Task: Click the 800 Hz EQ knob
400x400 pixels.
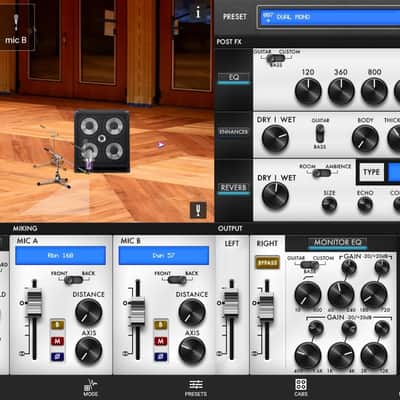Action: coord(374,91)
